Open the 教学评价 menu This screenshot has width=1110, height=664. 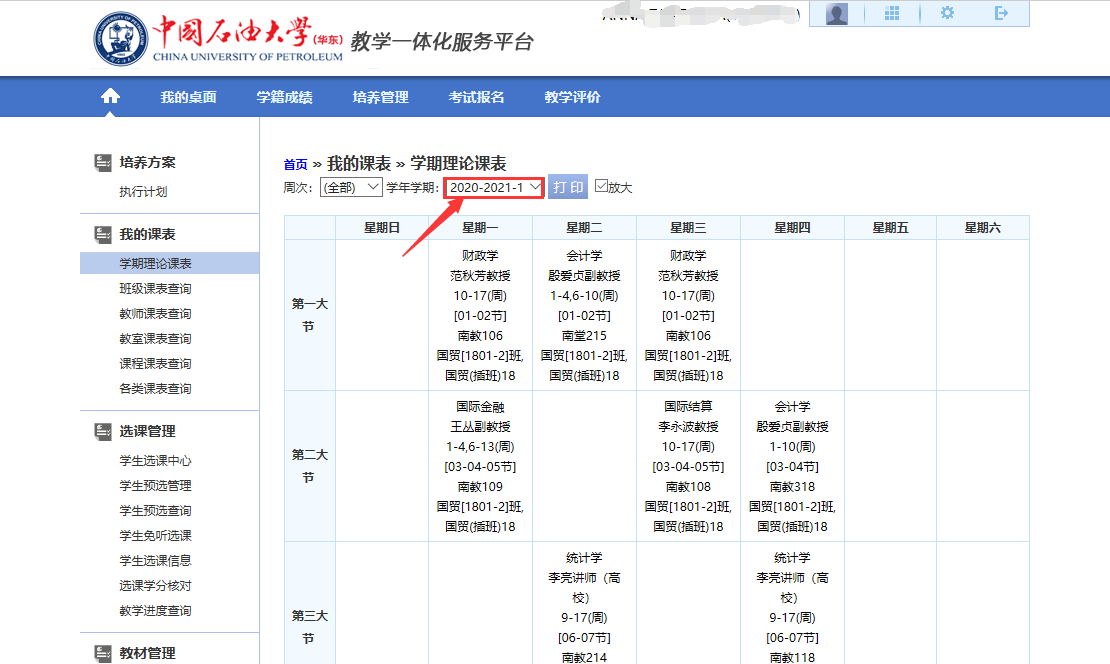[572, 97]
